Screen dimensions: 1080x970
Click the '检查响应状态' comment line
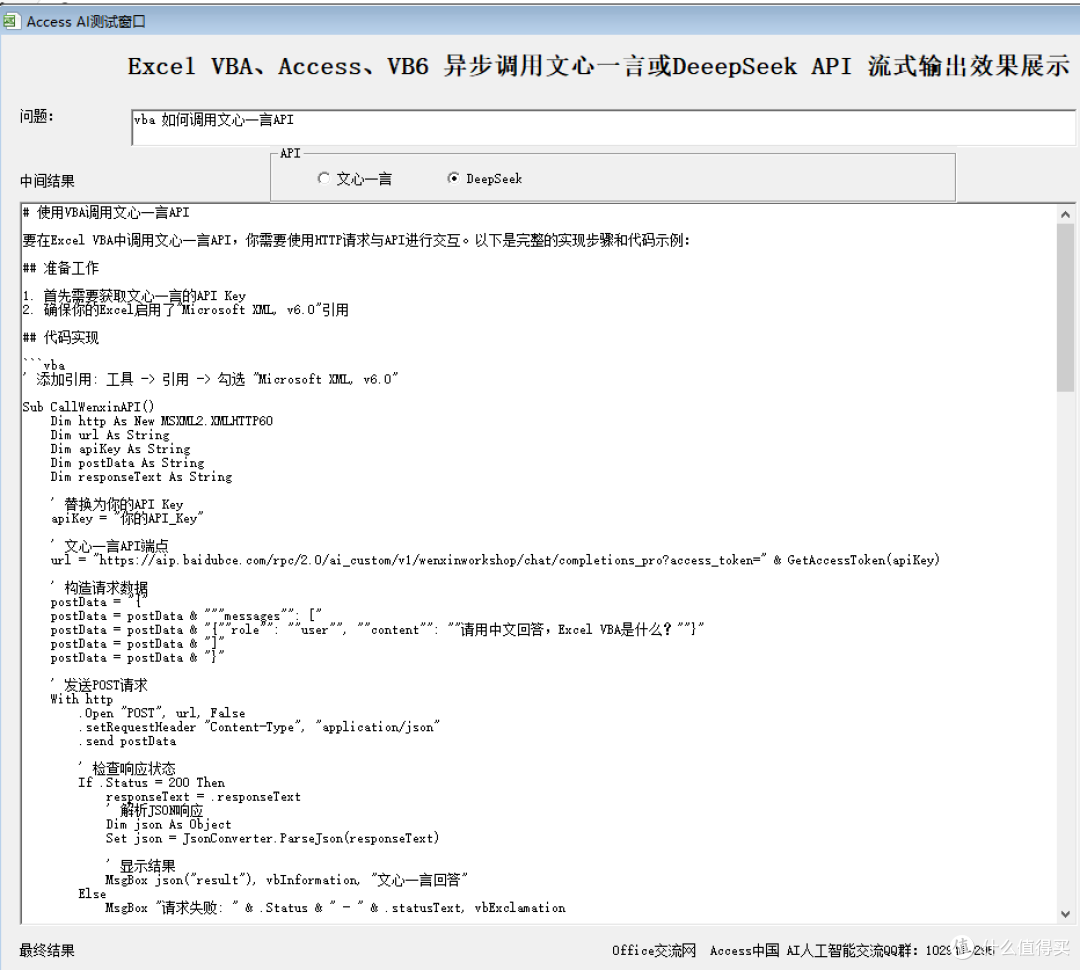tap(127, 768)
